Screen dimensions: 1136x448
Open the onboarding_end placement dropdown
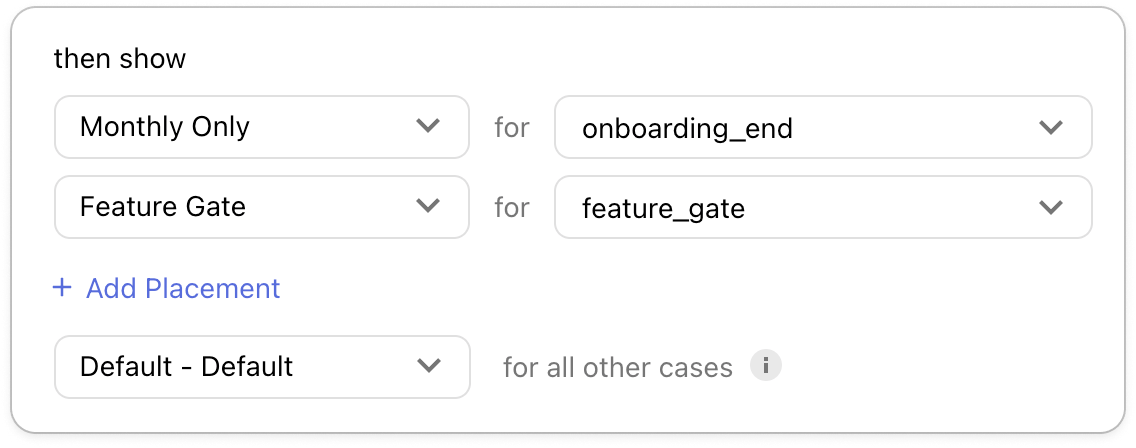(x=822, y=127)
